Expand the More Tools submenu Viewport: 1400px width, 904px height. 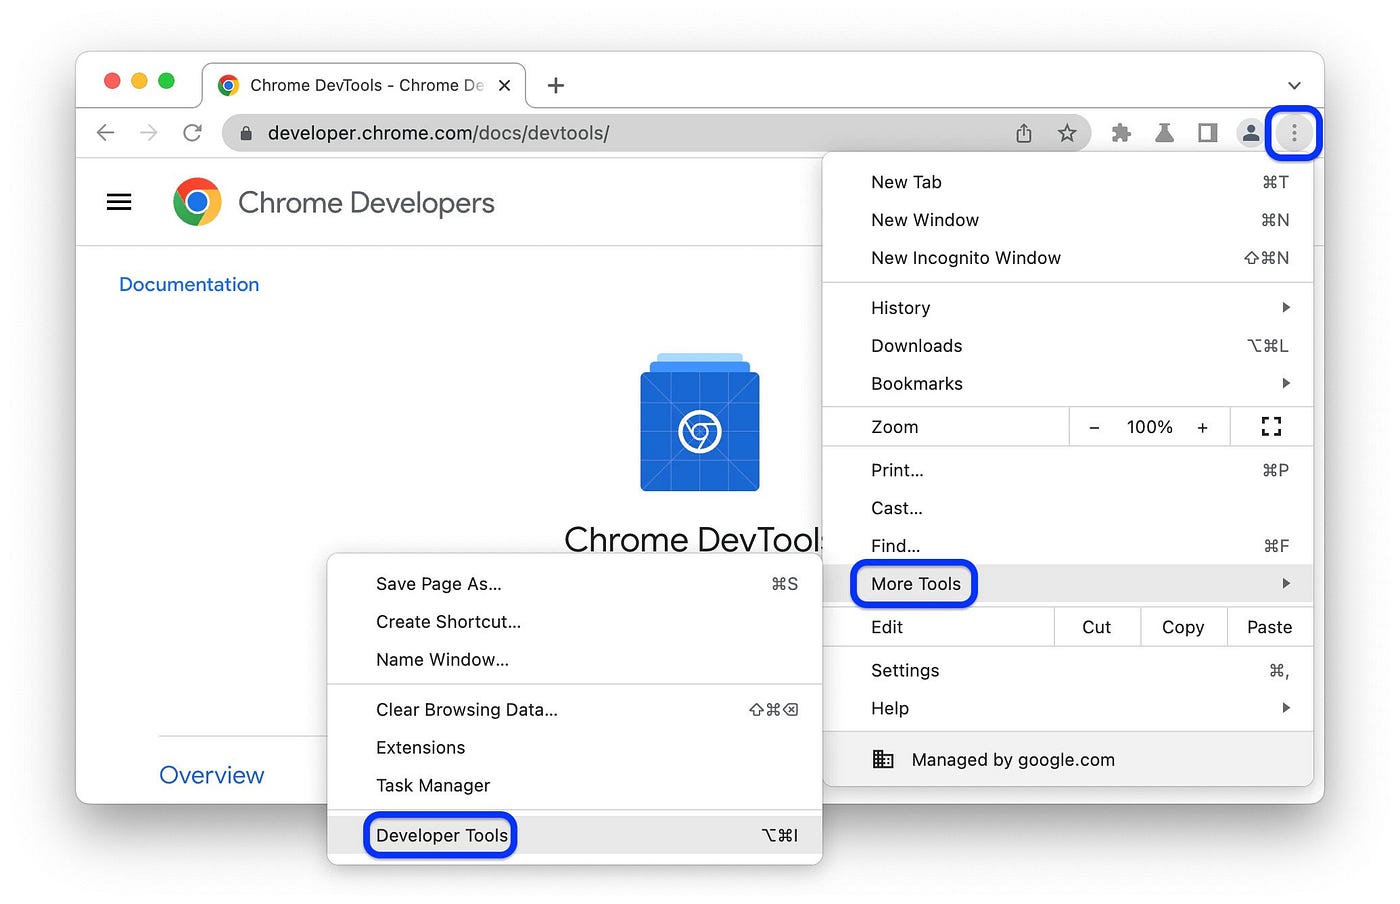point(1067,584)
